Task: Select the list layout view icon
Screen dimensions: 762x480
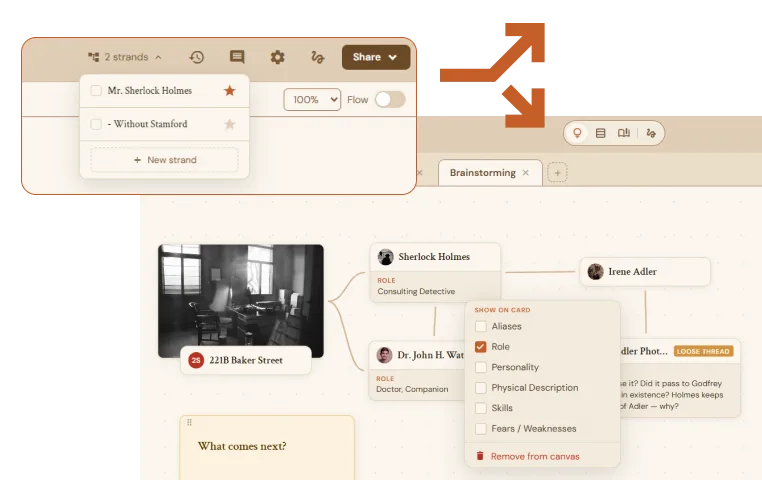Action: [x=600, y=133]
